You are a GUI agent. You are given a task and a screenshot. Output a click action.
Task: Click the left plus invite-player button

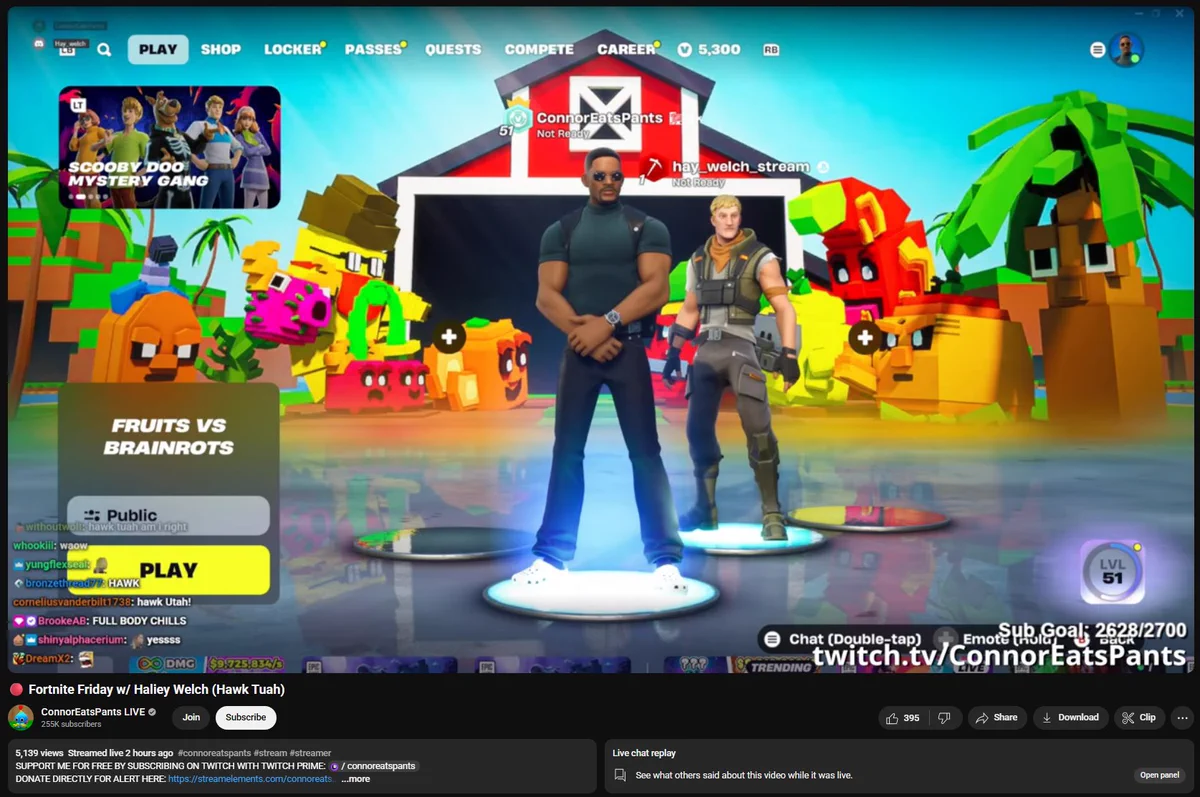(449, 337)
